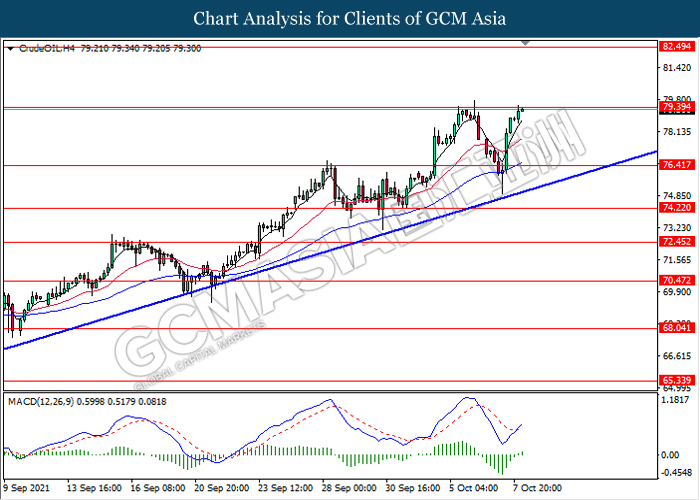Click the 78.135 price axis value
The width and height of the screenshot is (700, 500).
(x=677, y=132)
